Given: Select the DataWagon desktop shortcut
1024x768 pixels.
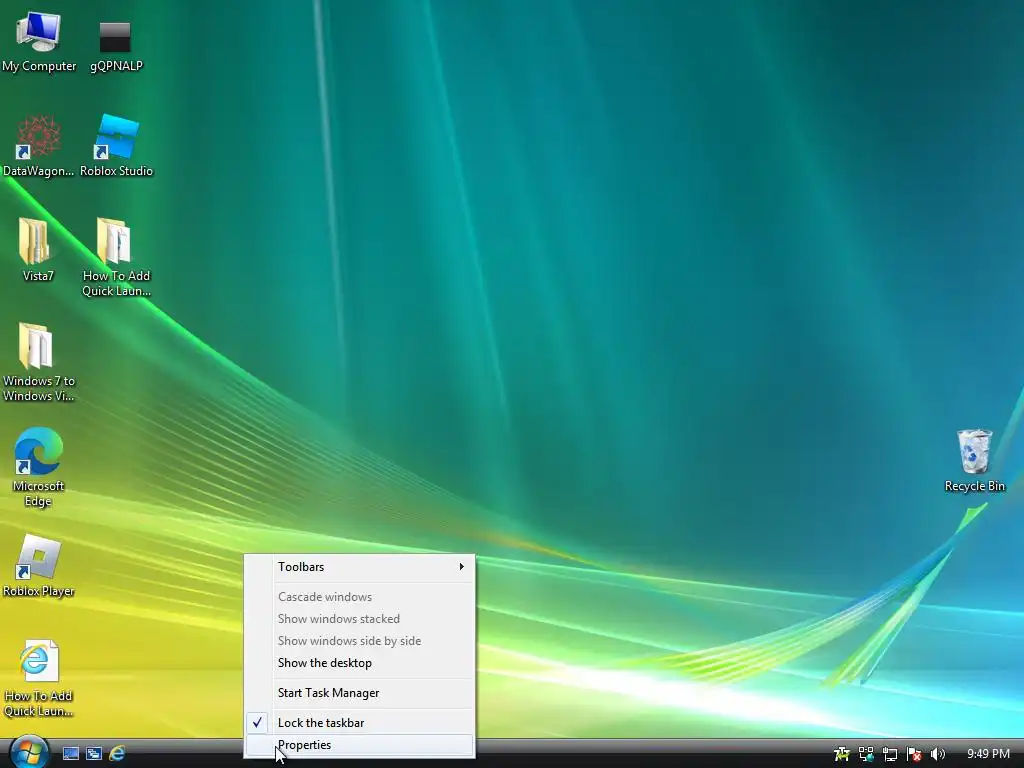Looking at the screenshot, I should (x=39, y=147).
